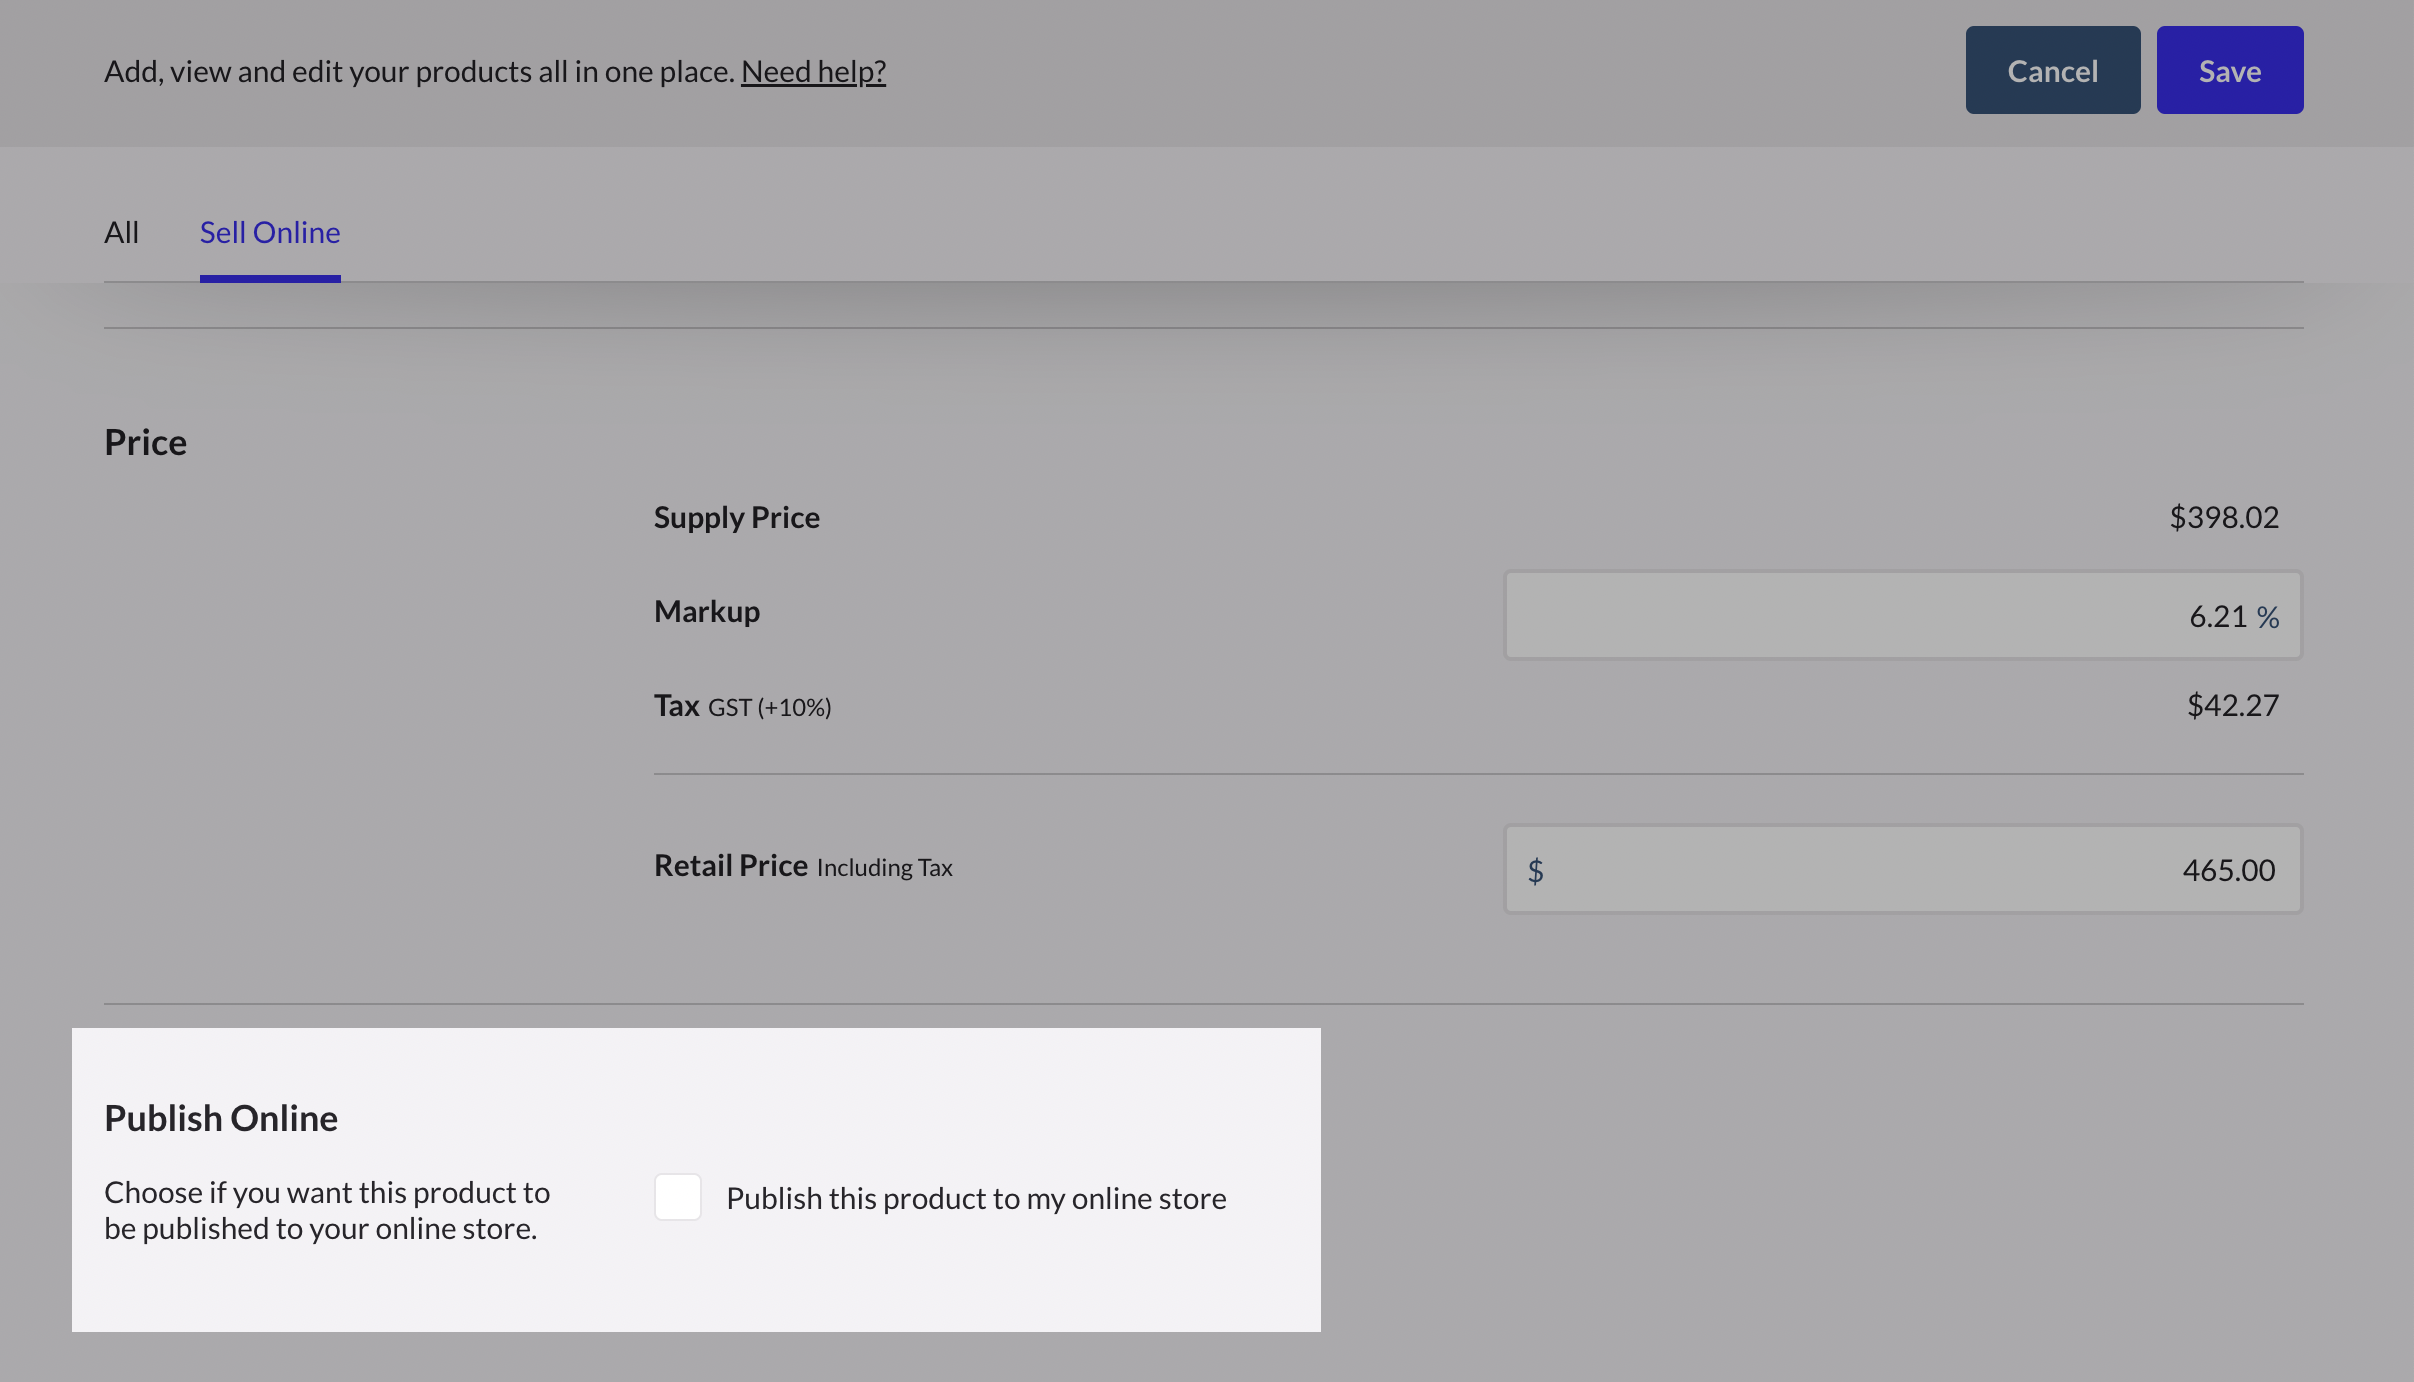Click the $42.27 tax amount
2414x1382 pixels.
coord(2232,705)
